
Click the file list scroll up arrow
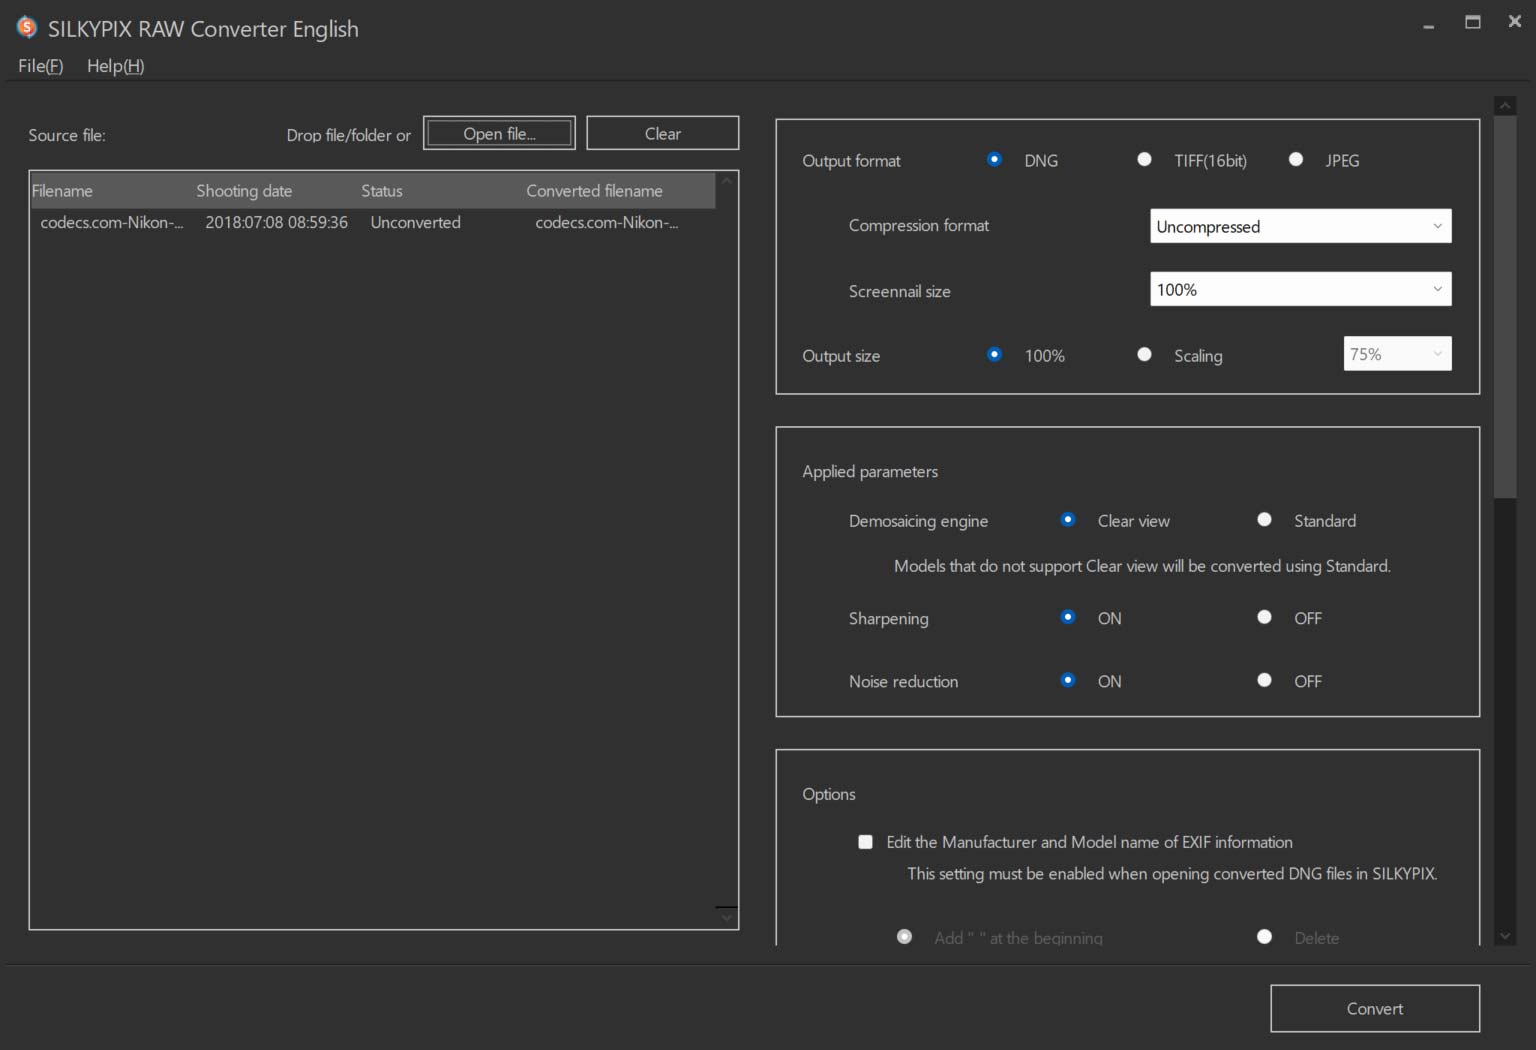point(727,181)
